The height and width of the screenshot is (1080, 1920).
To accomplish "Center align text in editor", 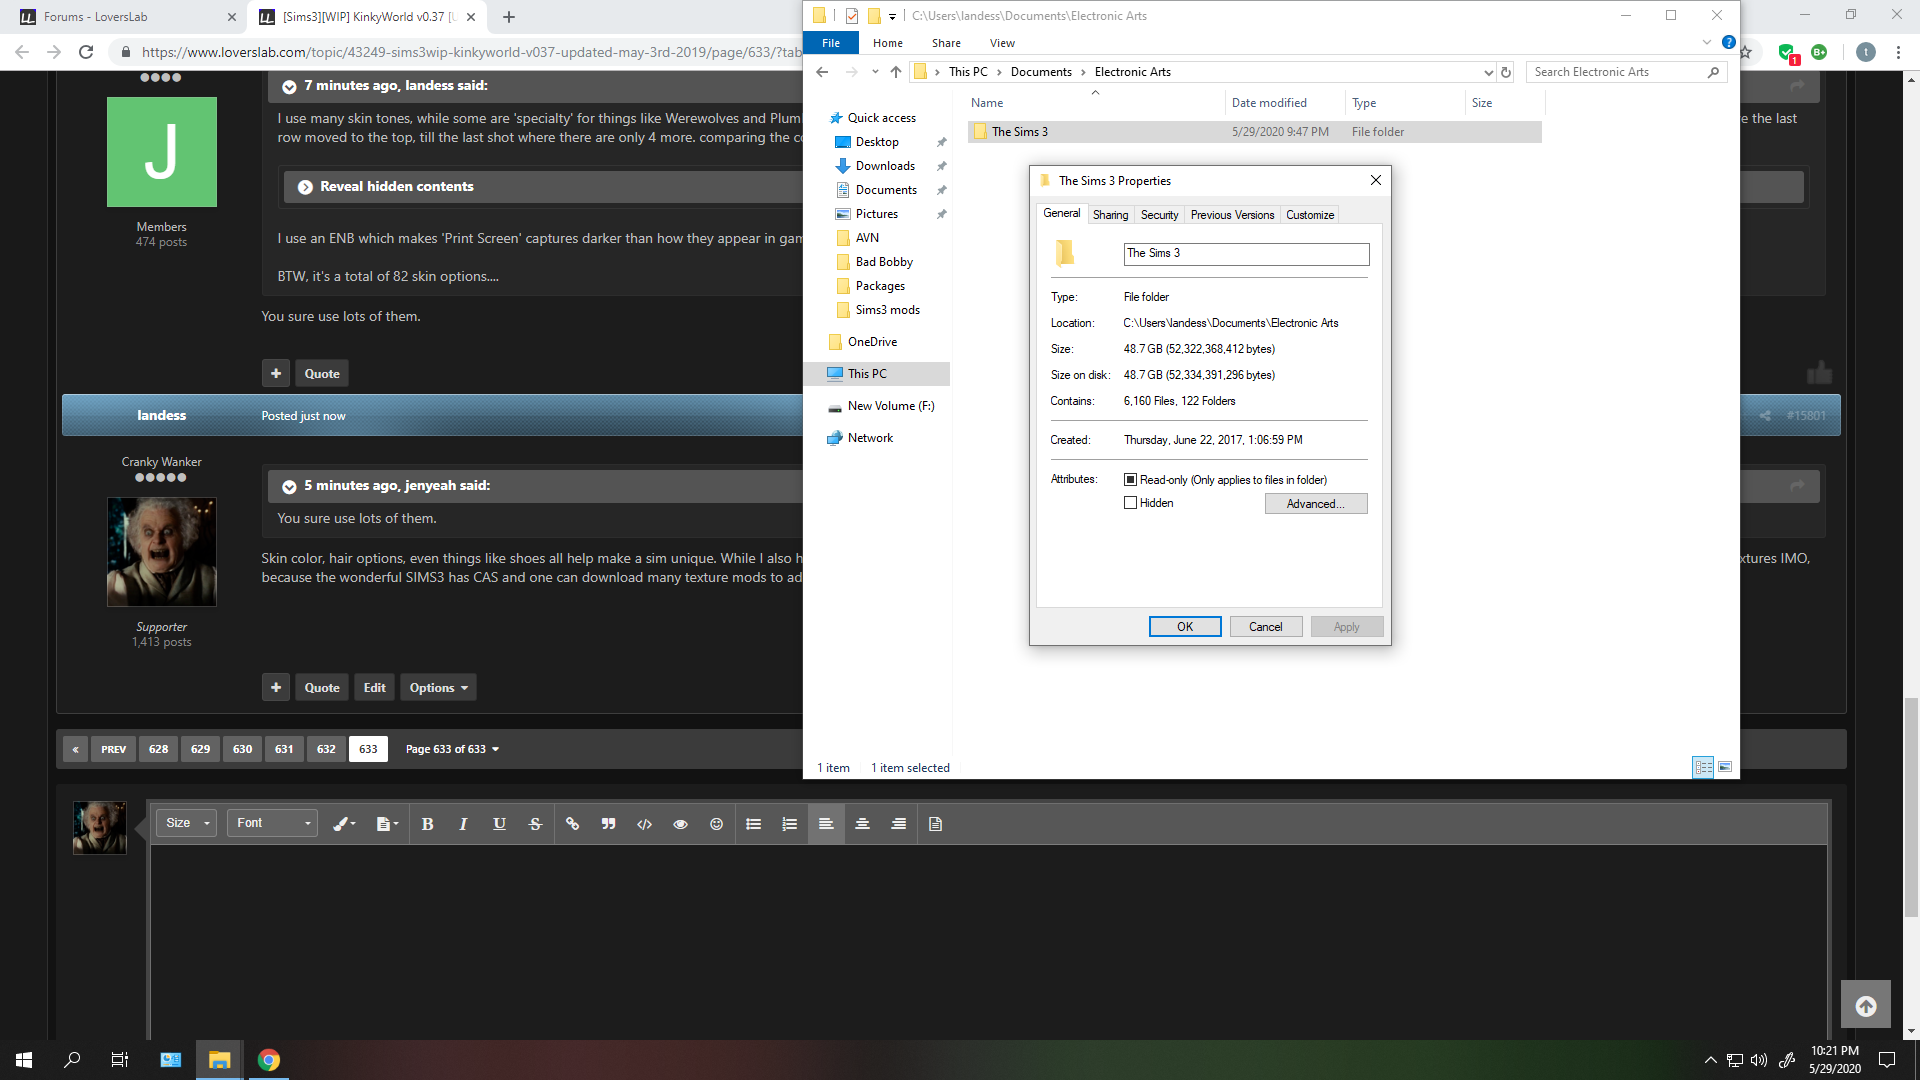I will 862,824.
